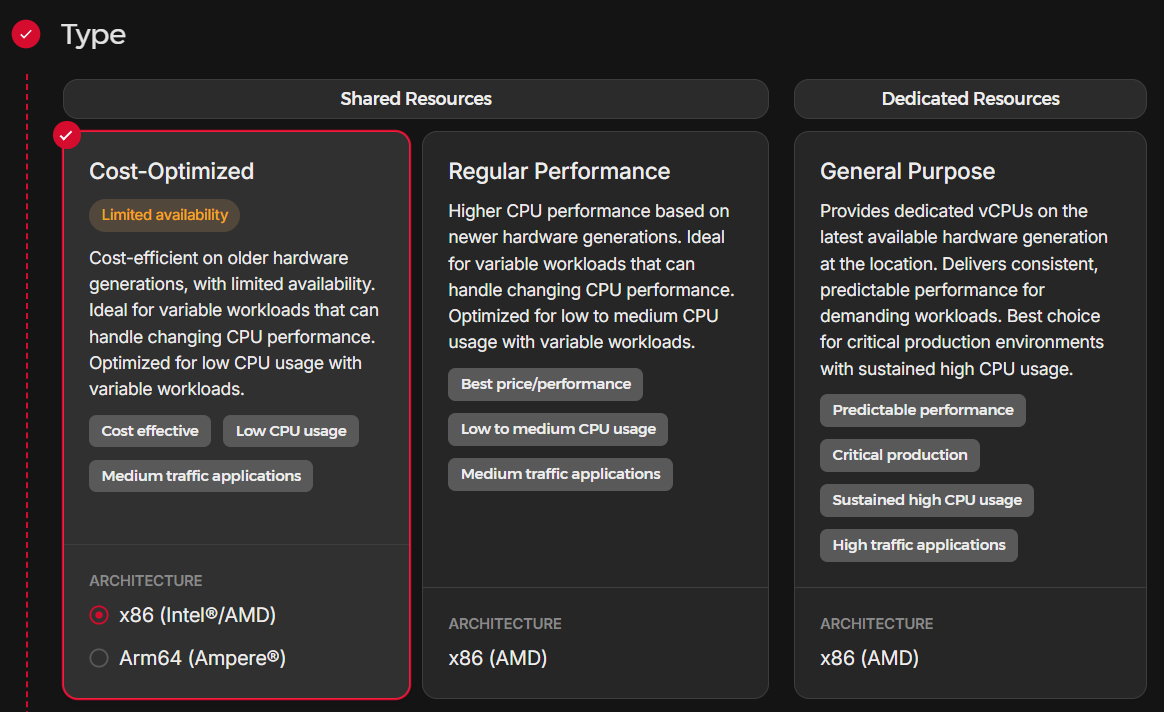
Task: Click the Limited availability badge
Action: pyautogui.click(x=165, y=215)
